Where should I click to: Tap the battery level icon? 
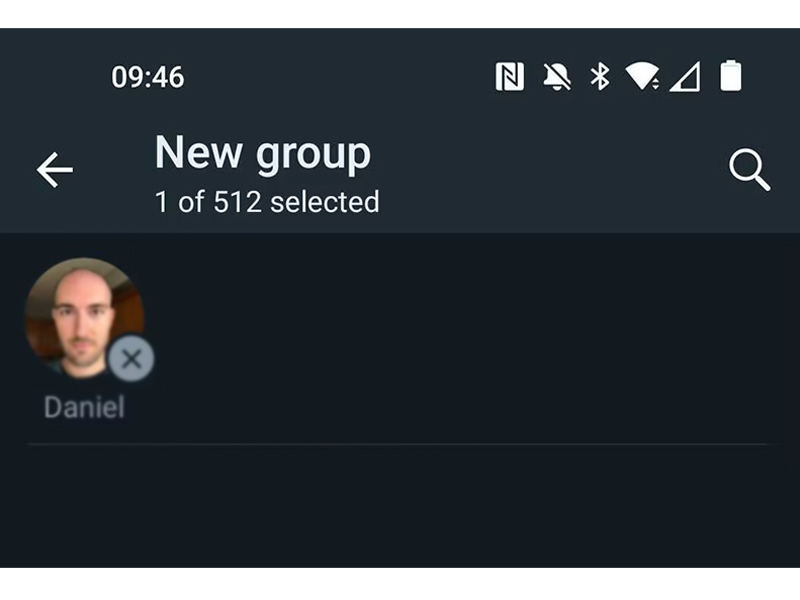coord(730,76)
